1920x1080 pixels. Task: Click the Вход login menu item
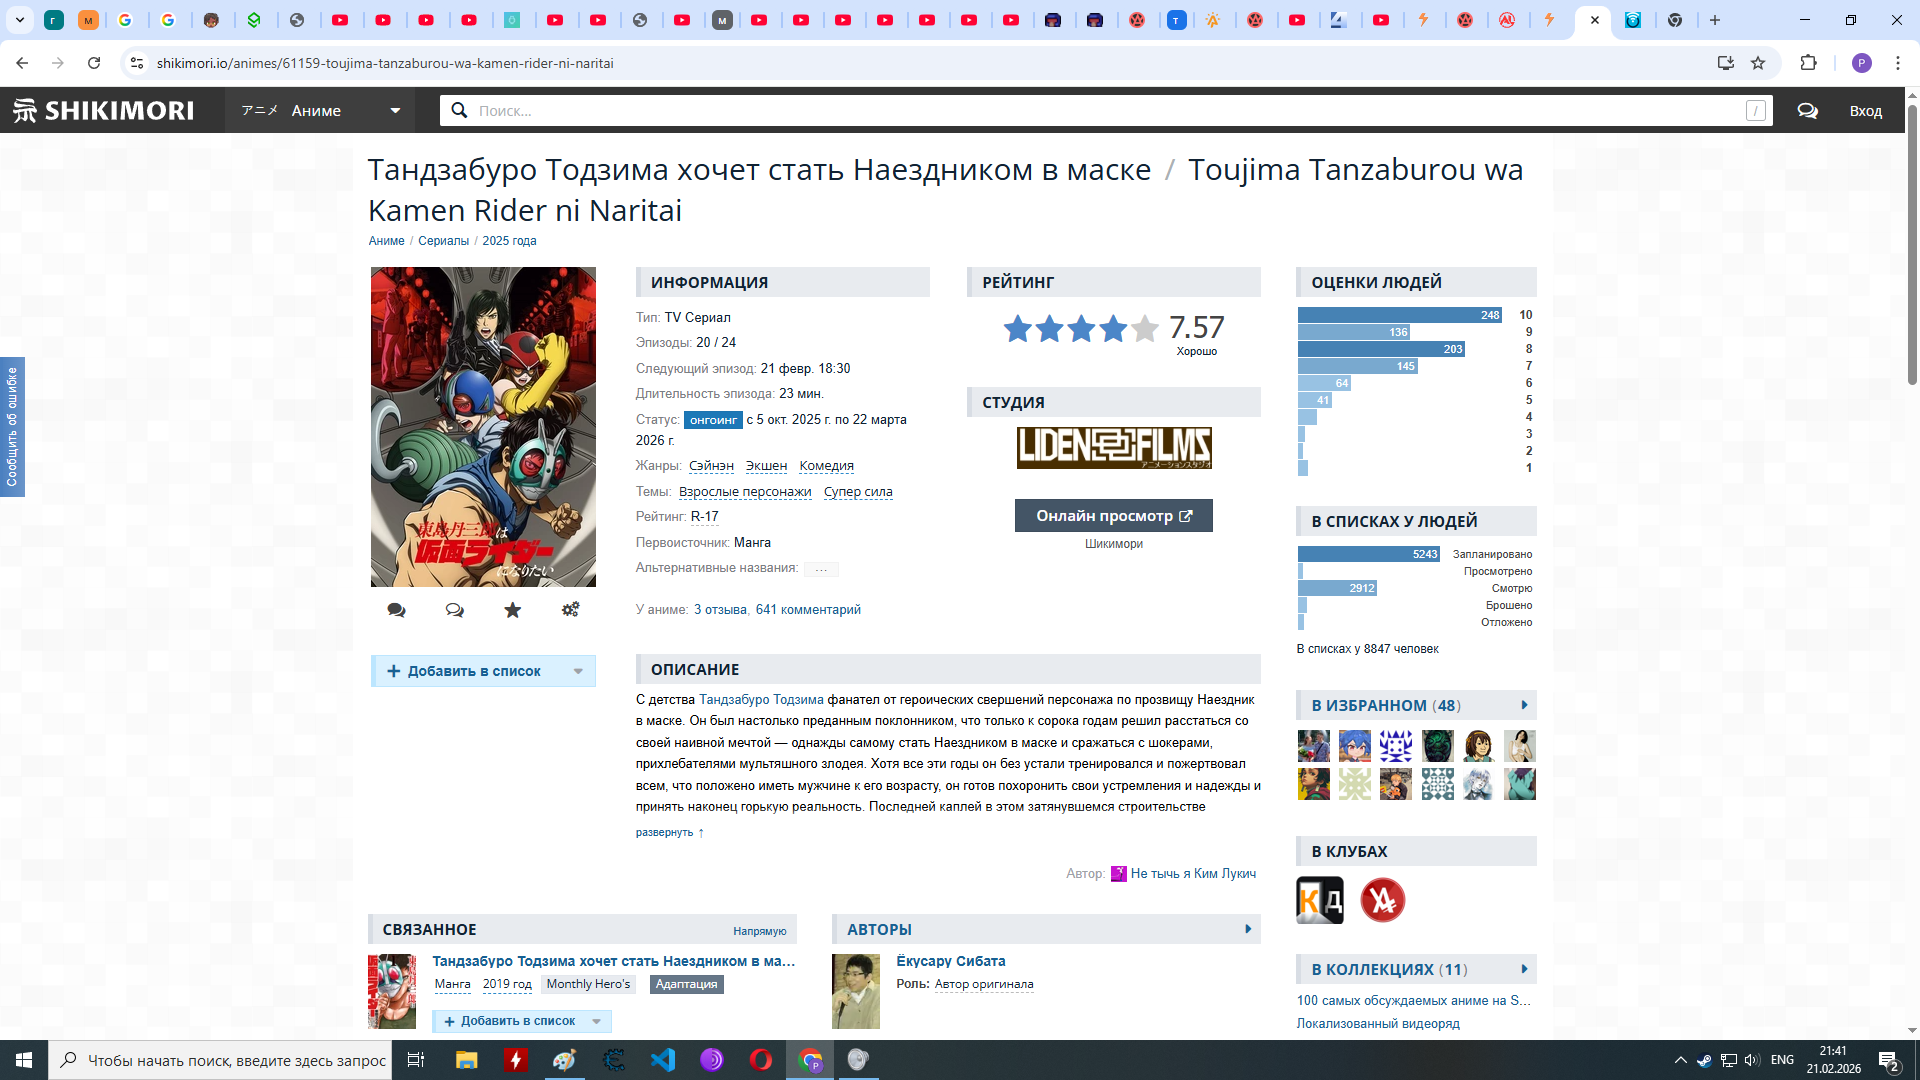click(1865, 111)
